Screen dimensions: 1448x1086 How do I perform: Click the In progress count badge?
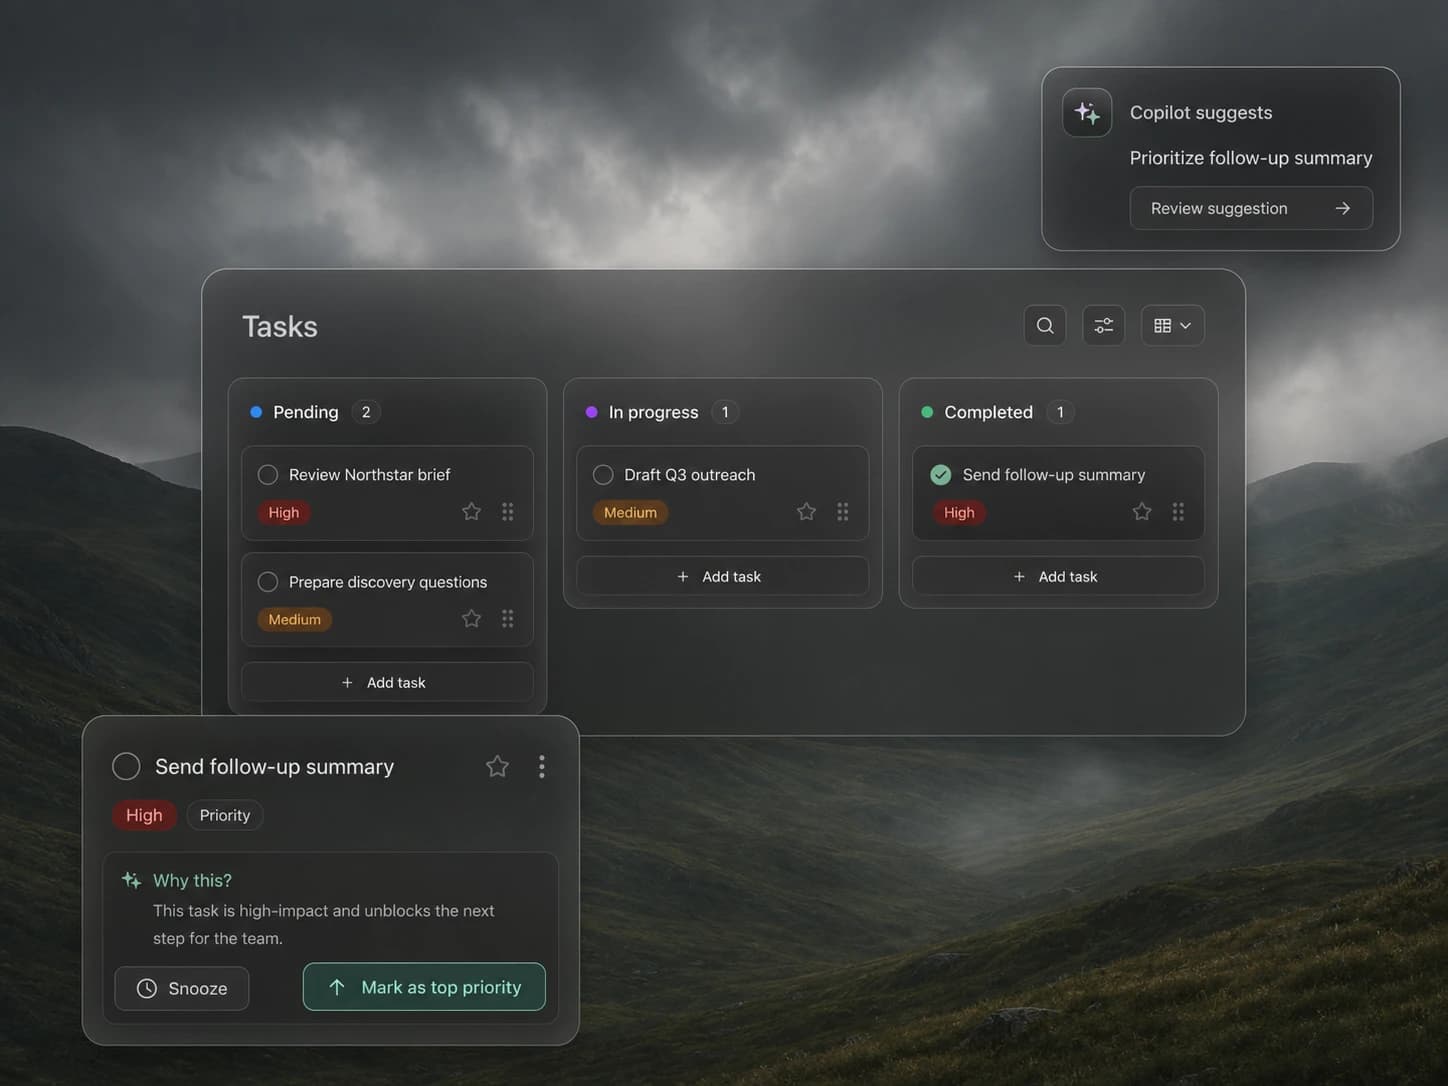pos(725,412)
